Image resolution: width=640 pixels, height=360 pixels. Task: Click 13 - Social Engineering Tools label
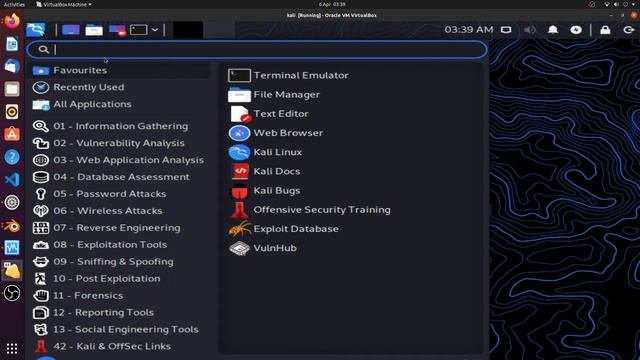126,329
